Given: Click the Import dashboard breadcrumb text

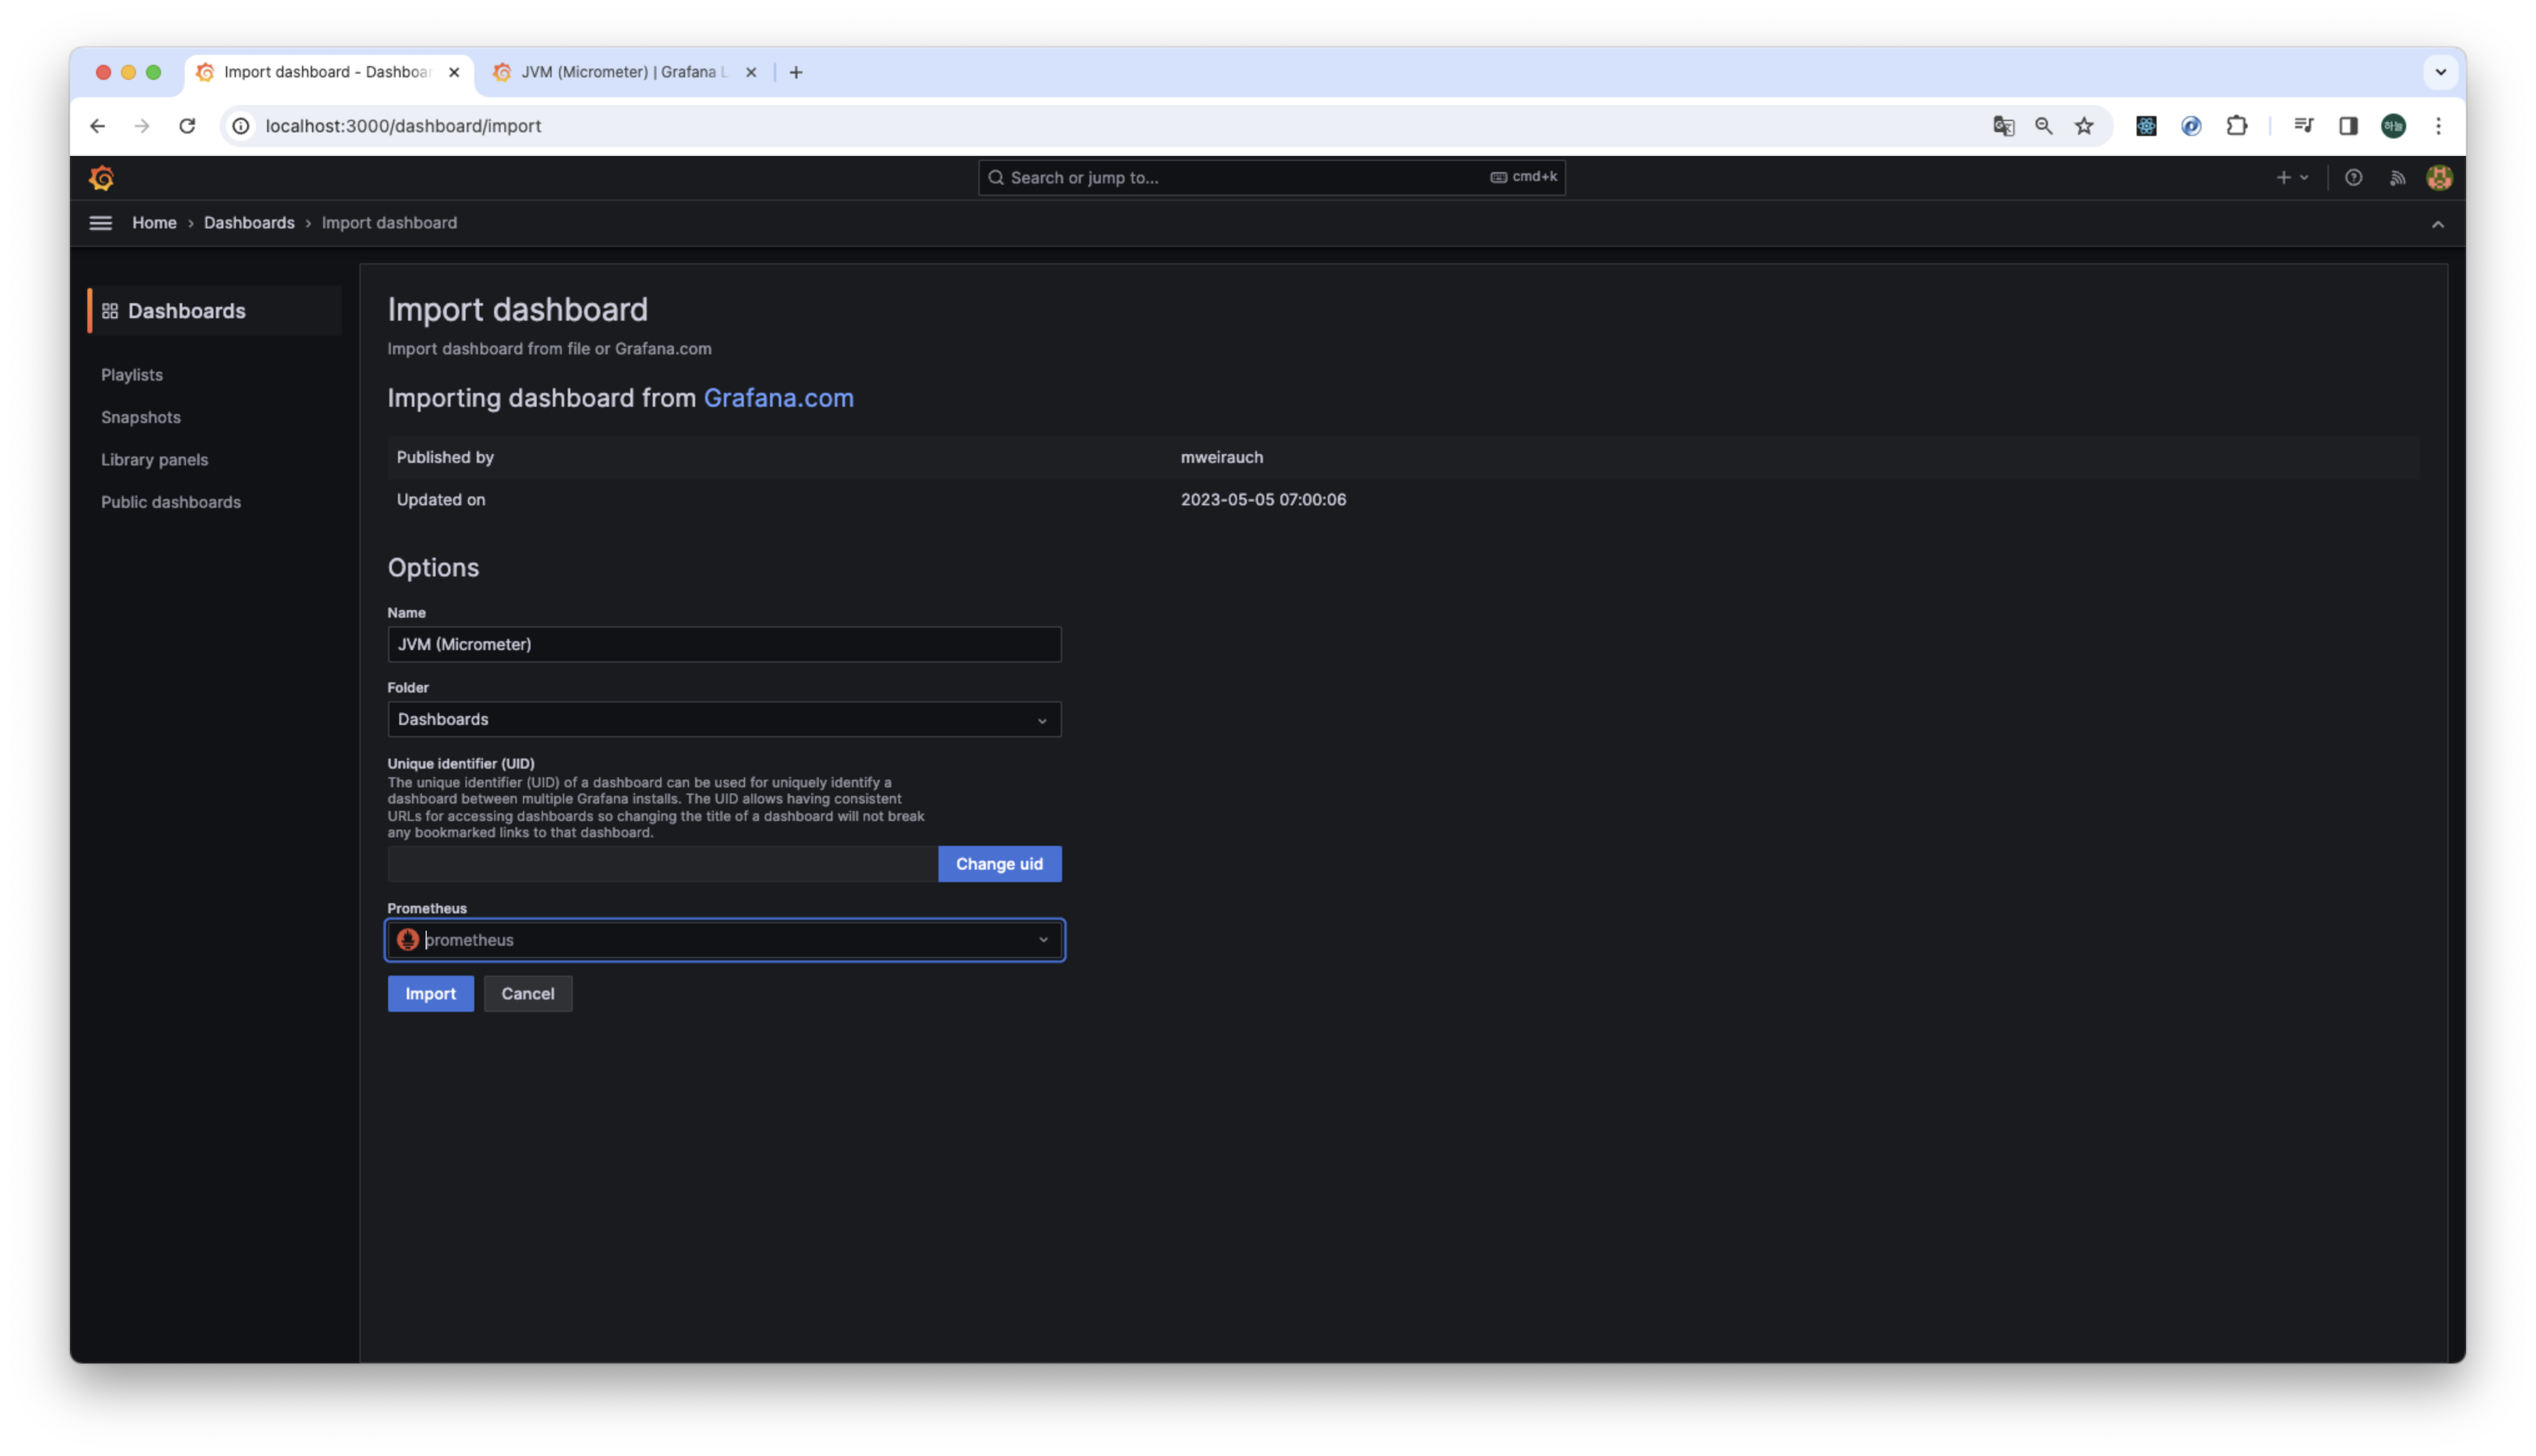Looking at the screenshot, I should (389, 223).
